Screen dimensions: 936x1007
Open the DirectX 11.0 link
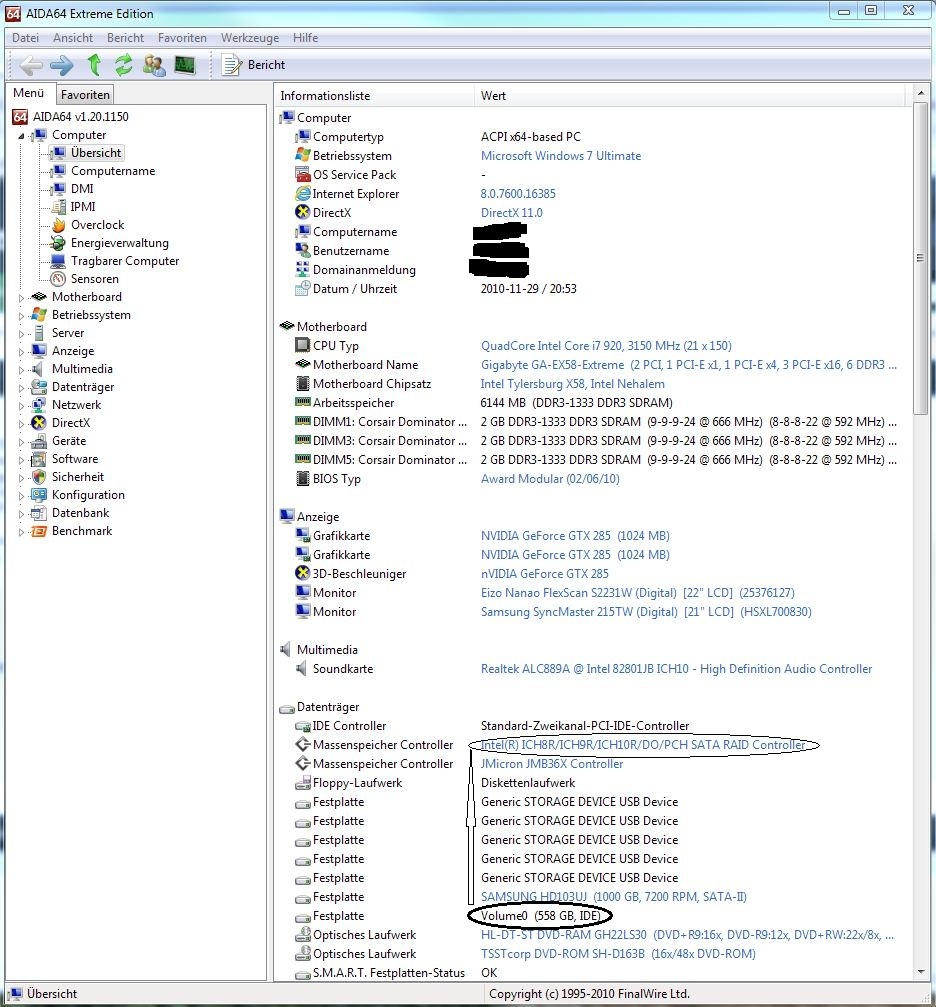point(511,213)
